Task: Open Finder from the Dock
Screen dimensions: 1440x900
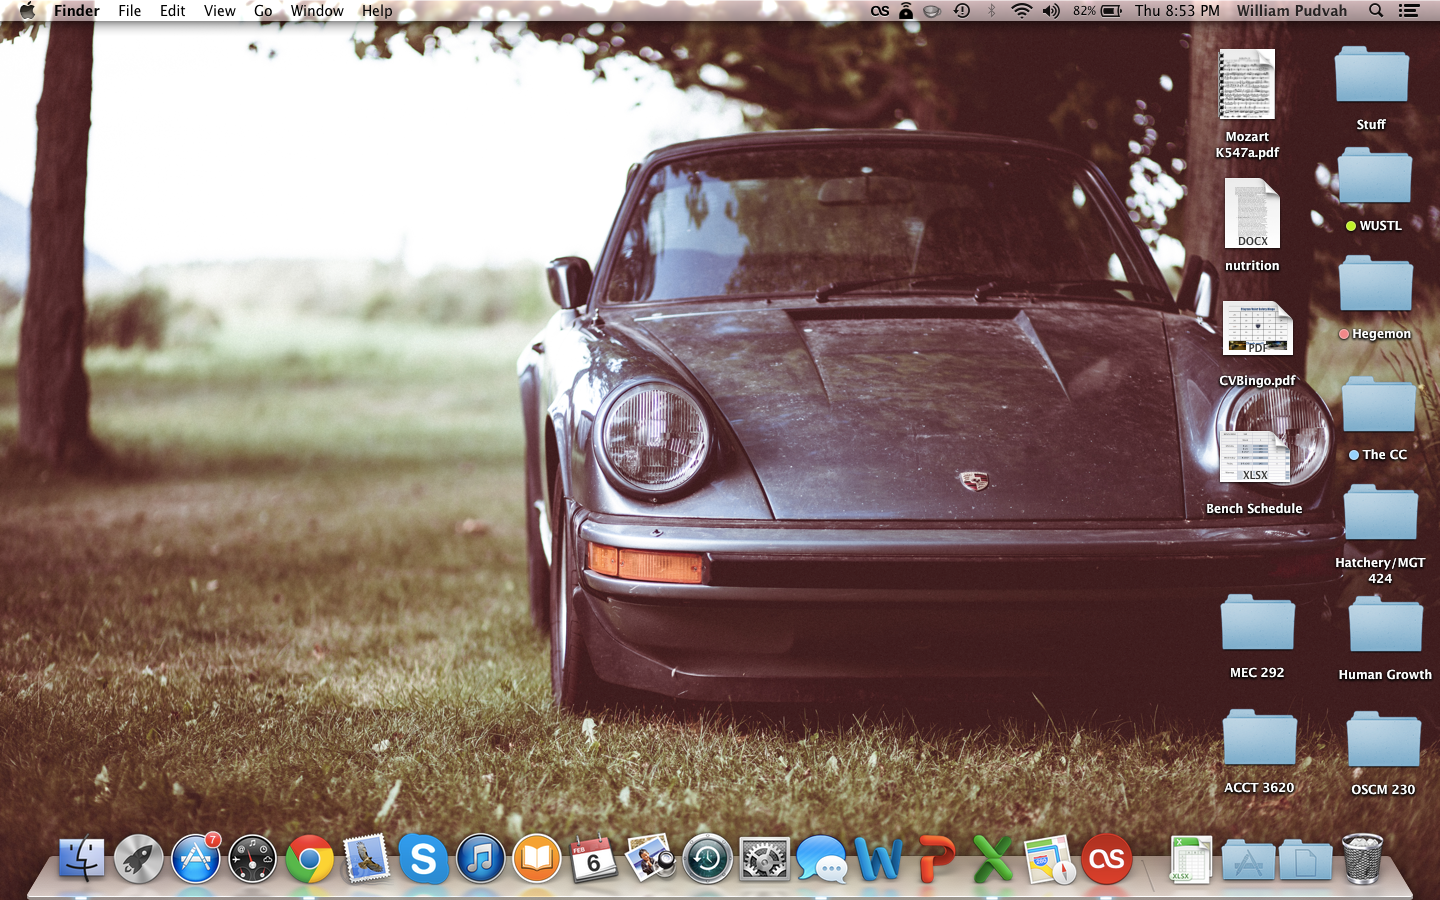Action: tap(82, 859)
